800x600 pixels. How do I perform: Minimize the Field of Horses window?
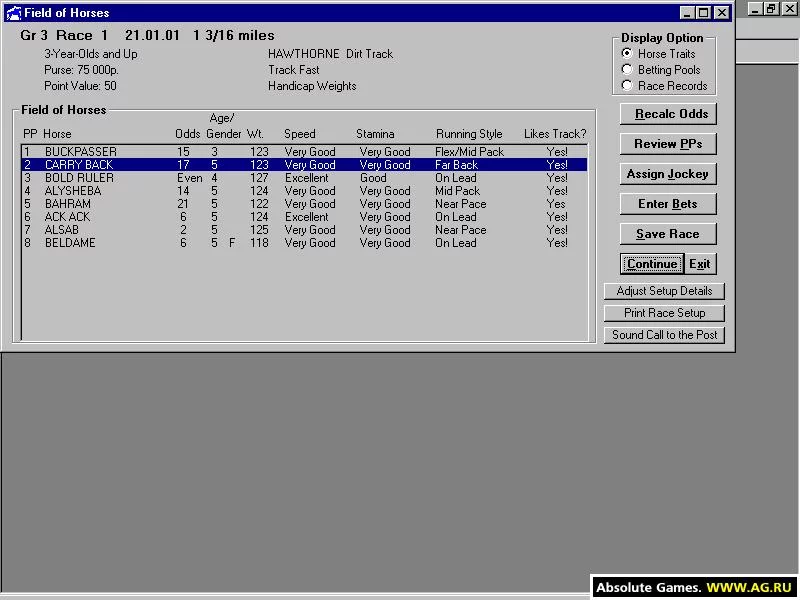687,13
